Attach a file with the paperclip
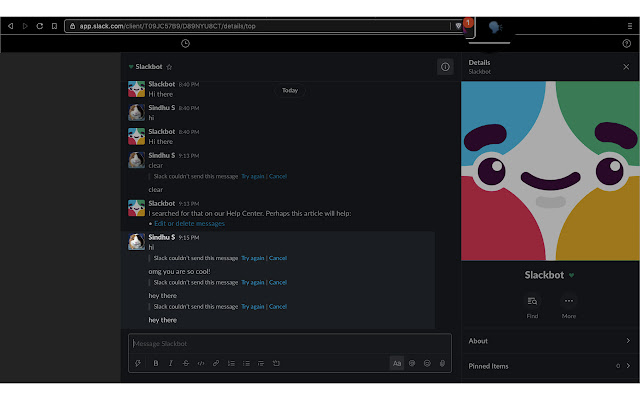Screen dimensions: 640x400 [x=442, y=363]
